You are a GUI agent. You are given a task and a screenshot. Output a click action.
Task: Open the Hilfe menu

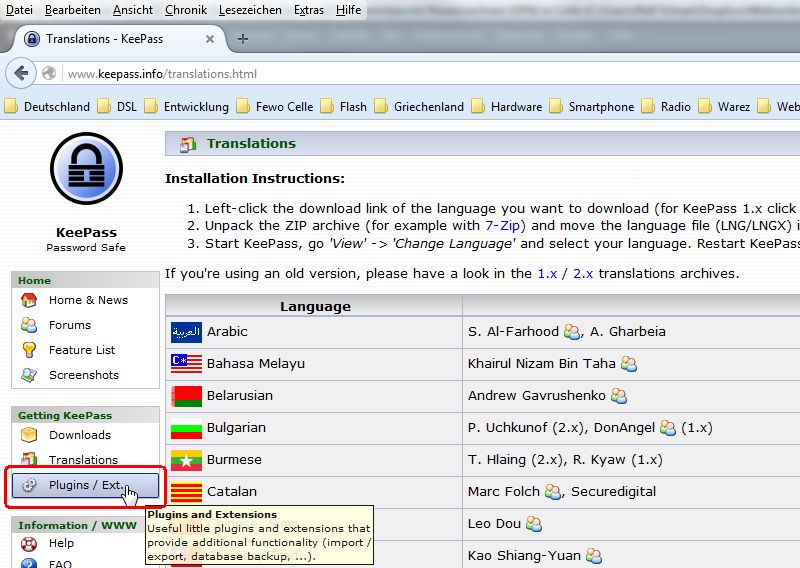coord(348,10)
